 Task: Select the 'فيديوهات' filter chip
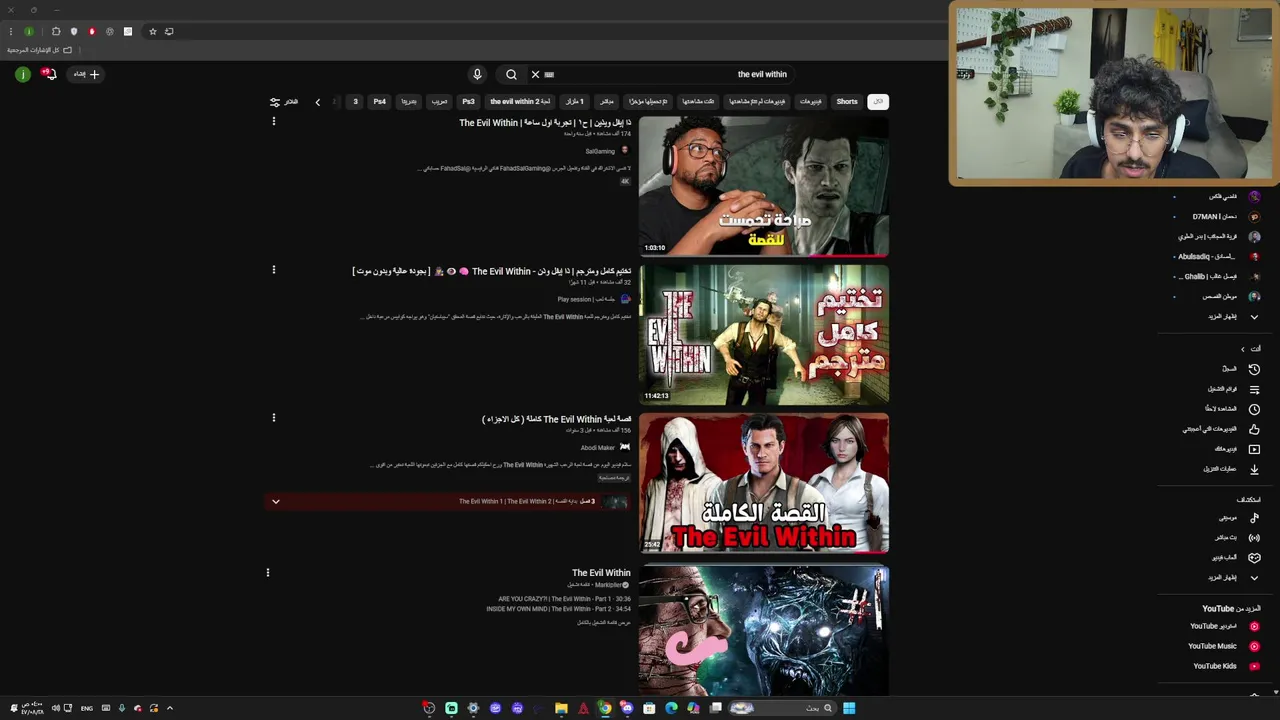810,102
